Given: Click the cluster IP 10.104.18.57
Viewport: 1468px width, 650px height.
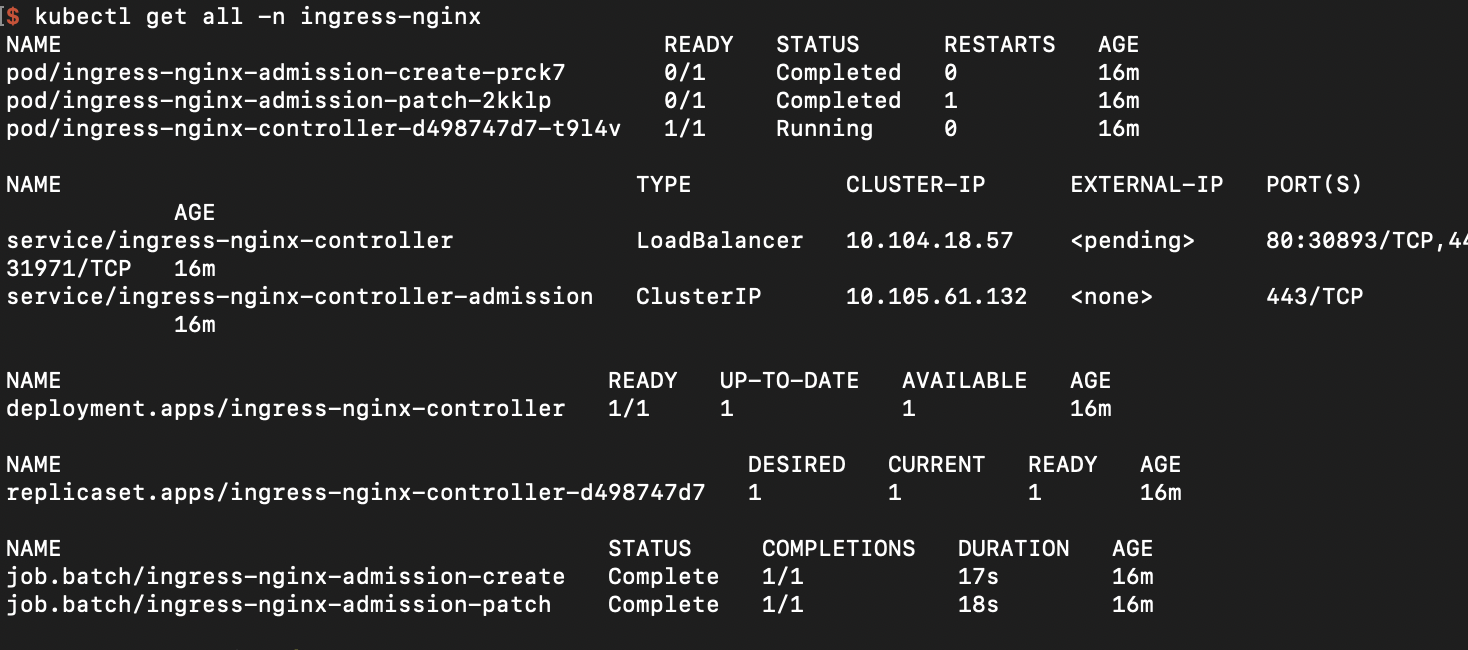Looking at the screenshot, I should click(929, 241).
